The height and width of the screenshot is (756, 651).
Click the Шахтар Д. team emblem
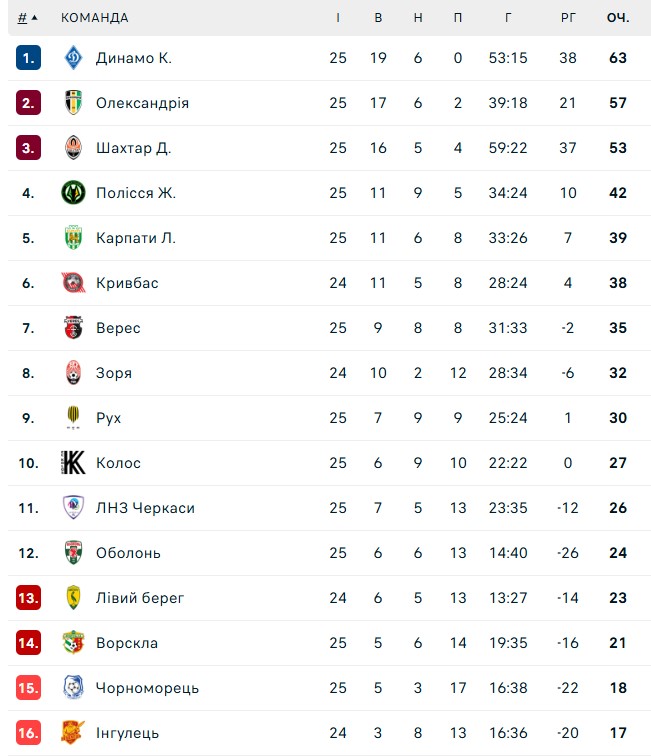[x=73, y=148]
